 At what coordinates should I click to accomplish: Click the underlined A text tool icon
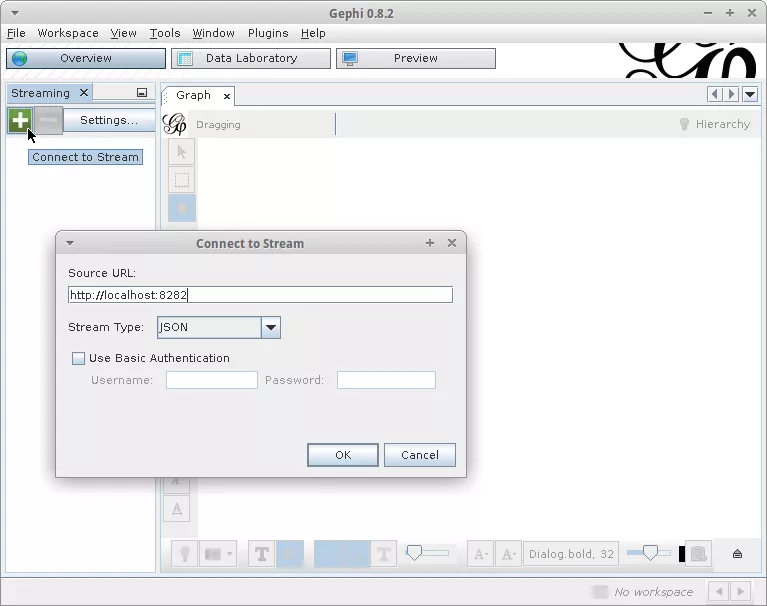177,509
